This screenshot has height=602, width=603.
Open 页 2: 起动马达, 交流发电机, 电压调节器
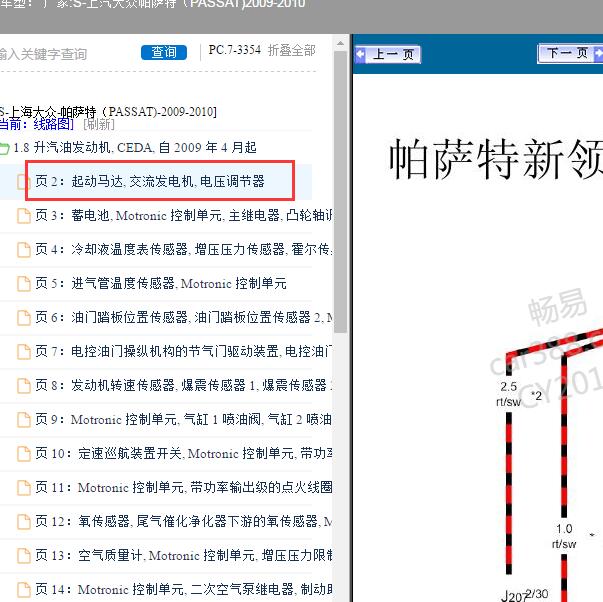pos(150,181)
